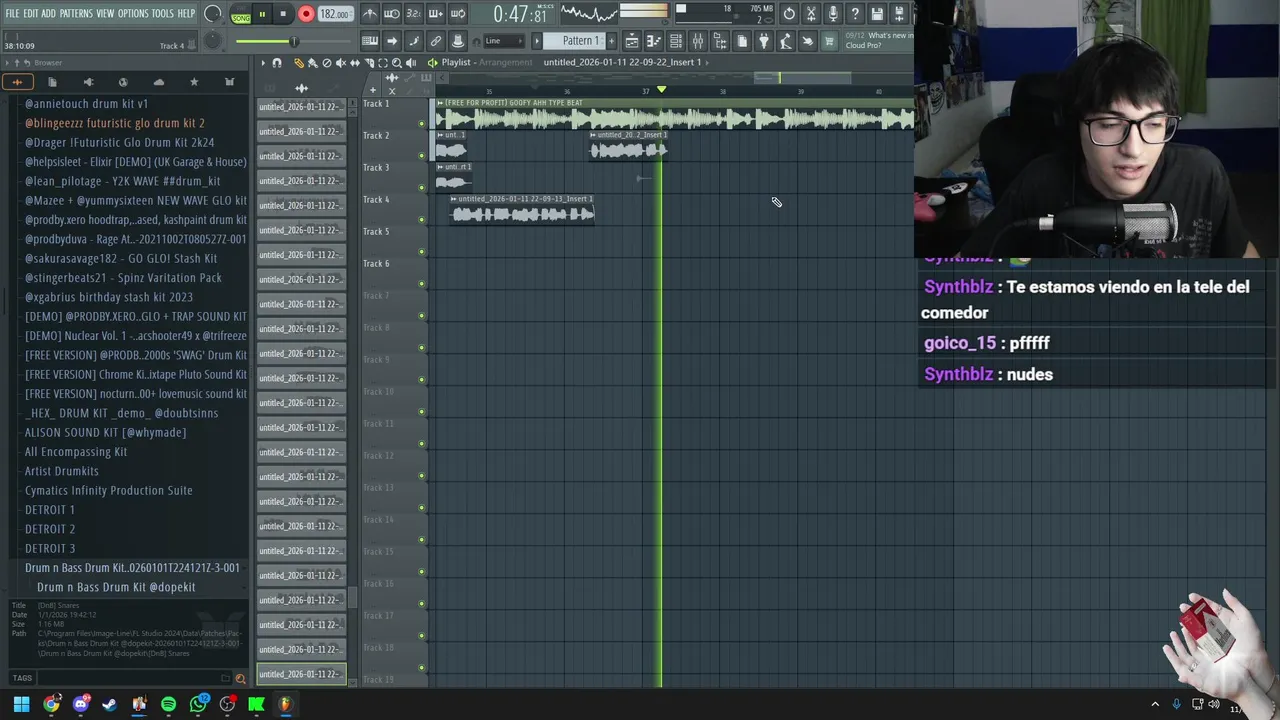Open the Browser view icon

click(x=720, y=41)
